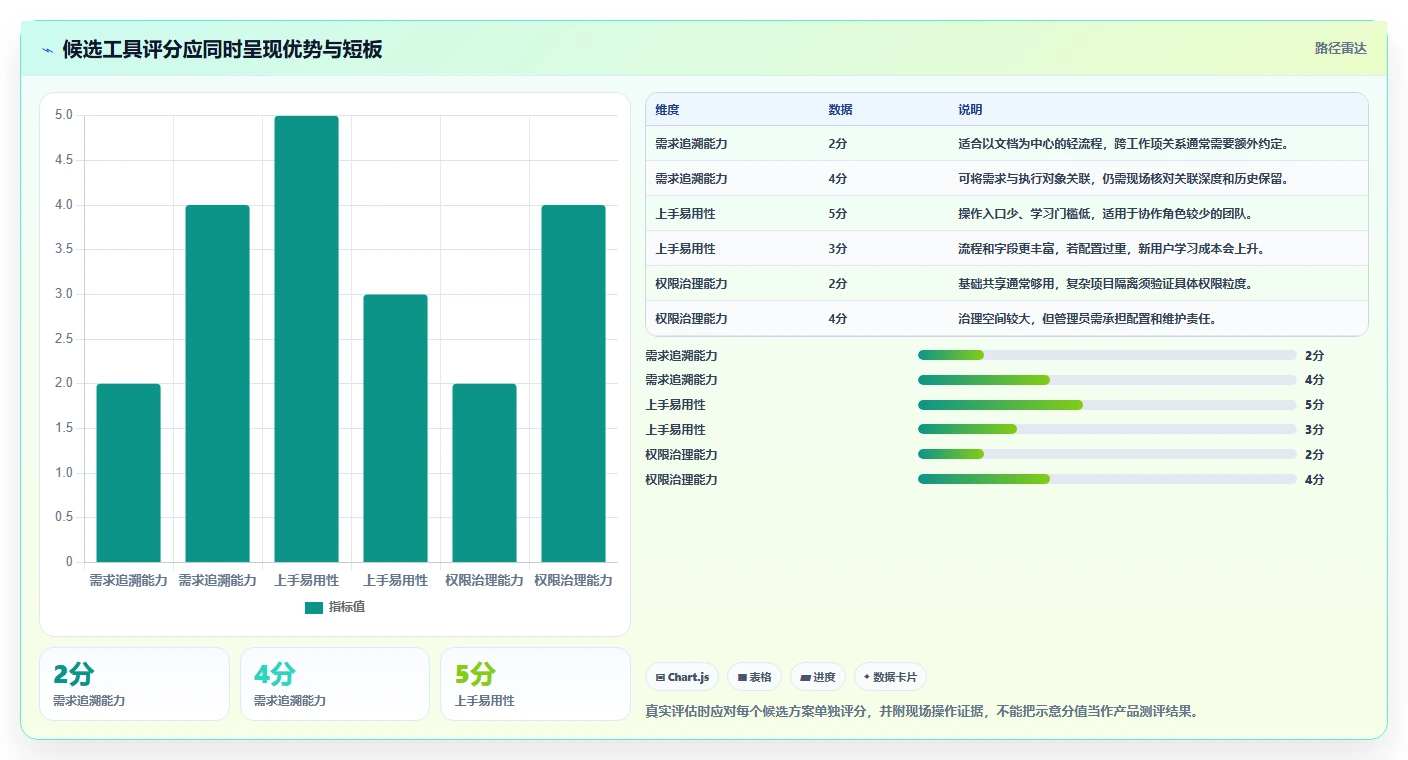Open the 2分 需求追溯能力 data card

pos(134,684)
